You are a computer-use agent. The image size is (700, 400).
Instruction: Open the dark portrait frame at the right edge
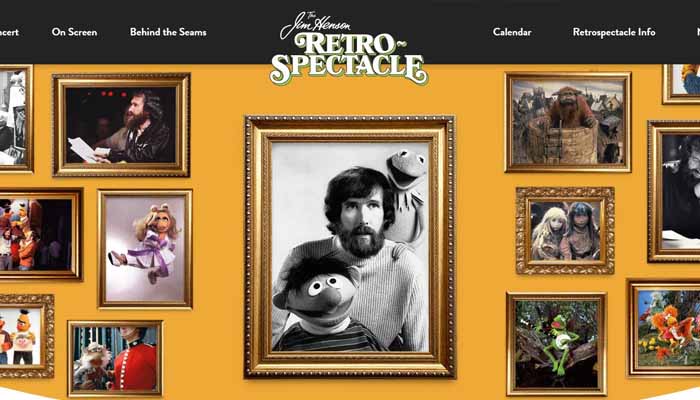pos(674,191)
